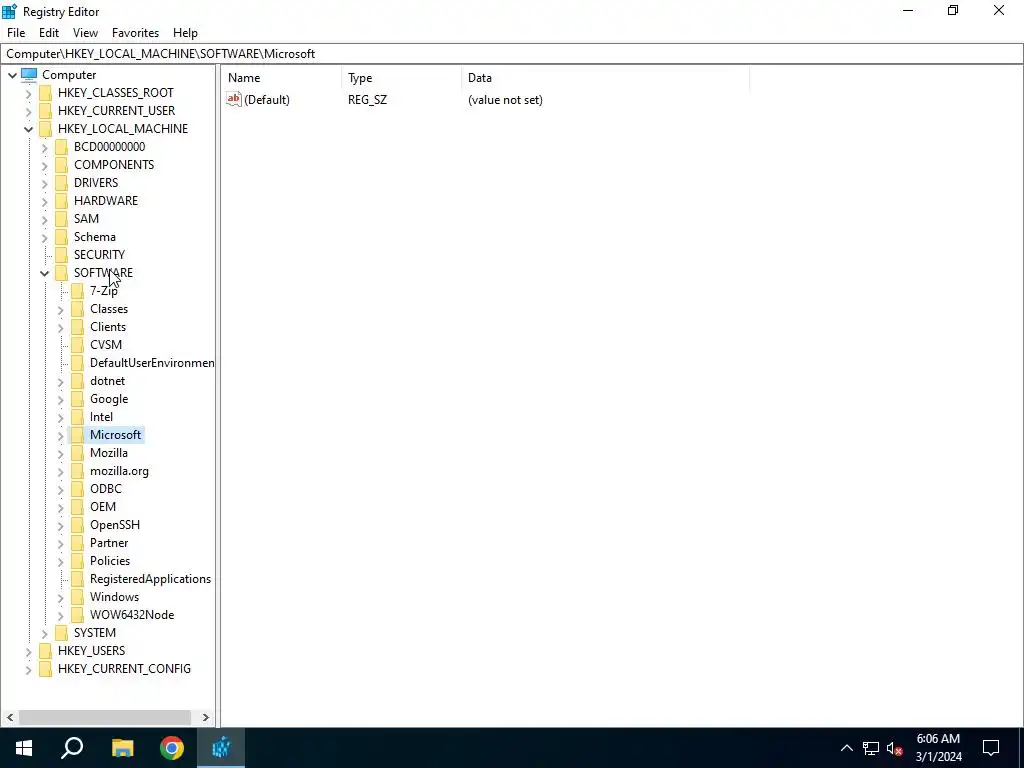Sort values by Type column header
The width and height of the screenshot is (1024, 768).
pos(401,78)
